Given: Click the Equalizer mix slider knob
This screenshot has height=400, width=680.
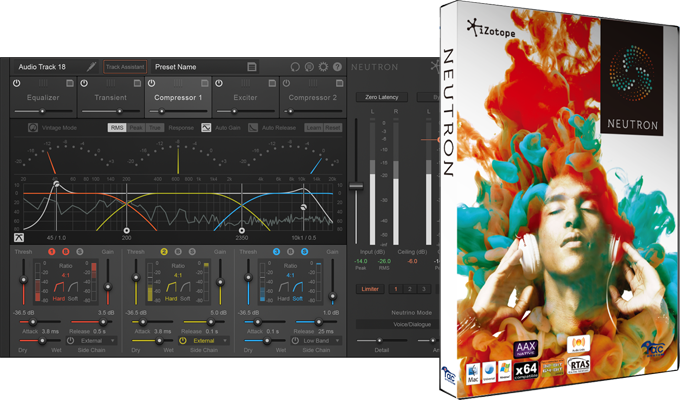Looking at the screenshot, I should [42, 111].
